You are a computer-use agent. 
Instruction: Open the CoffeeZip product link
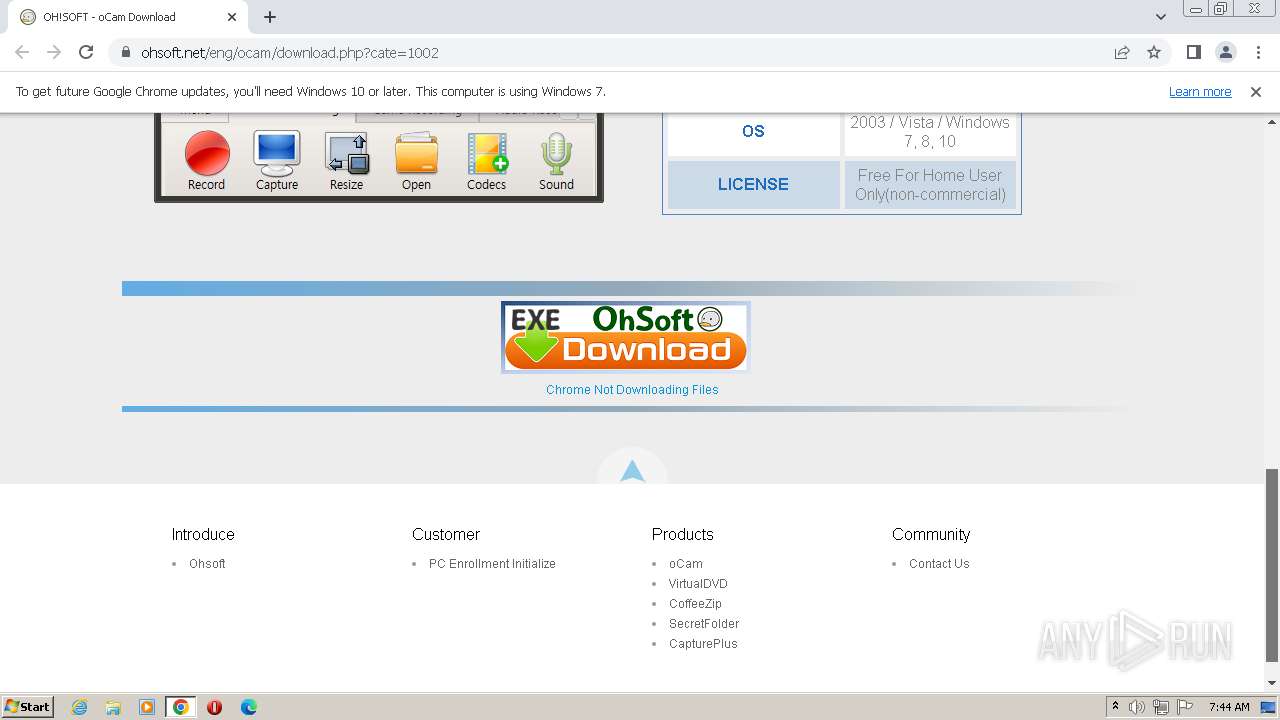click(695, 604)
